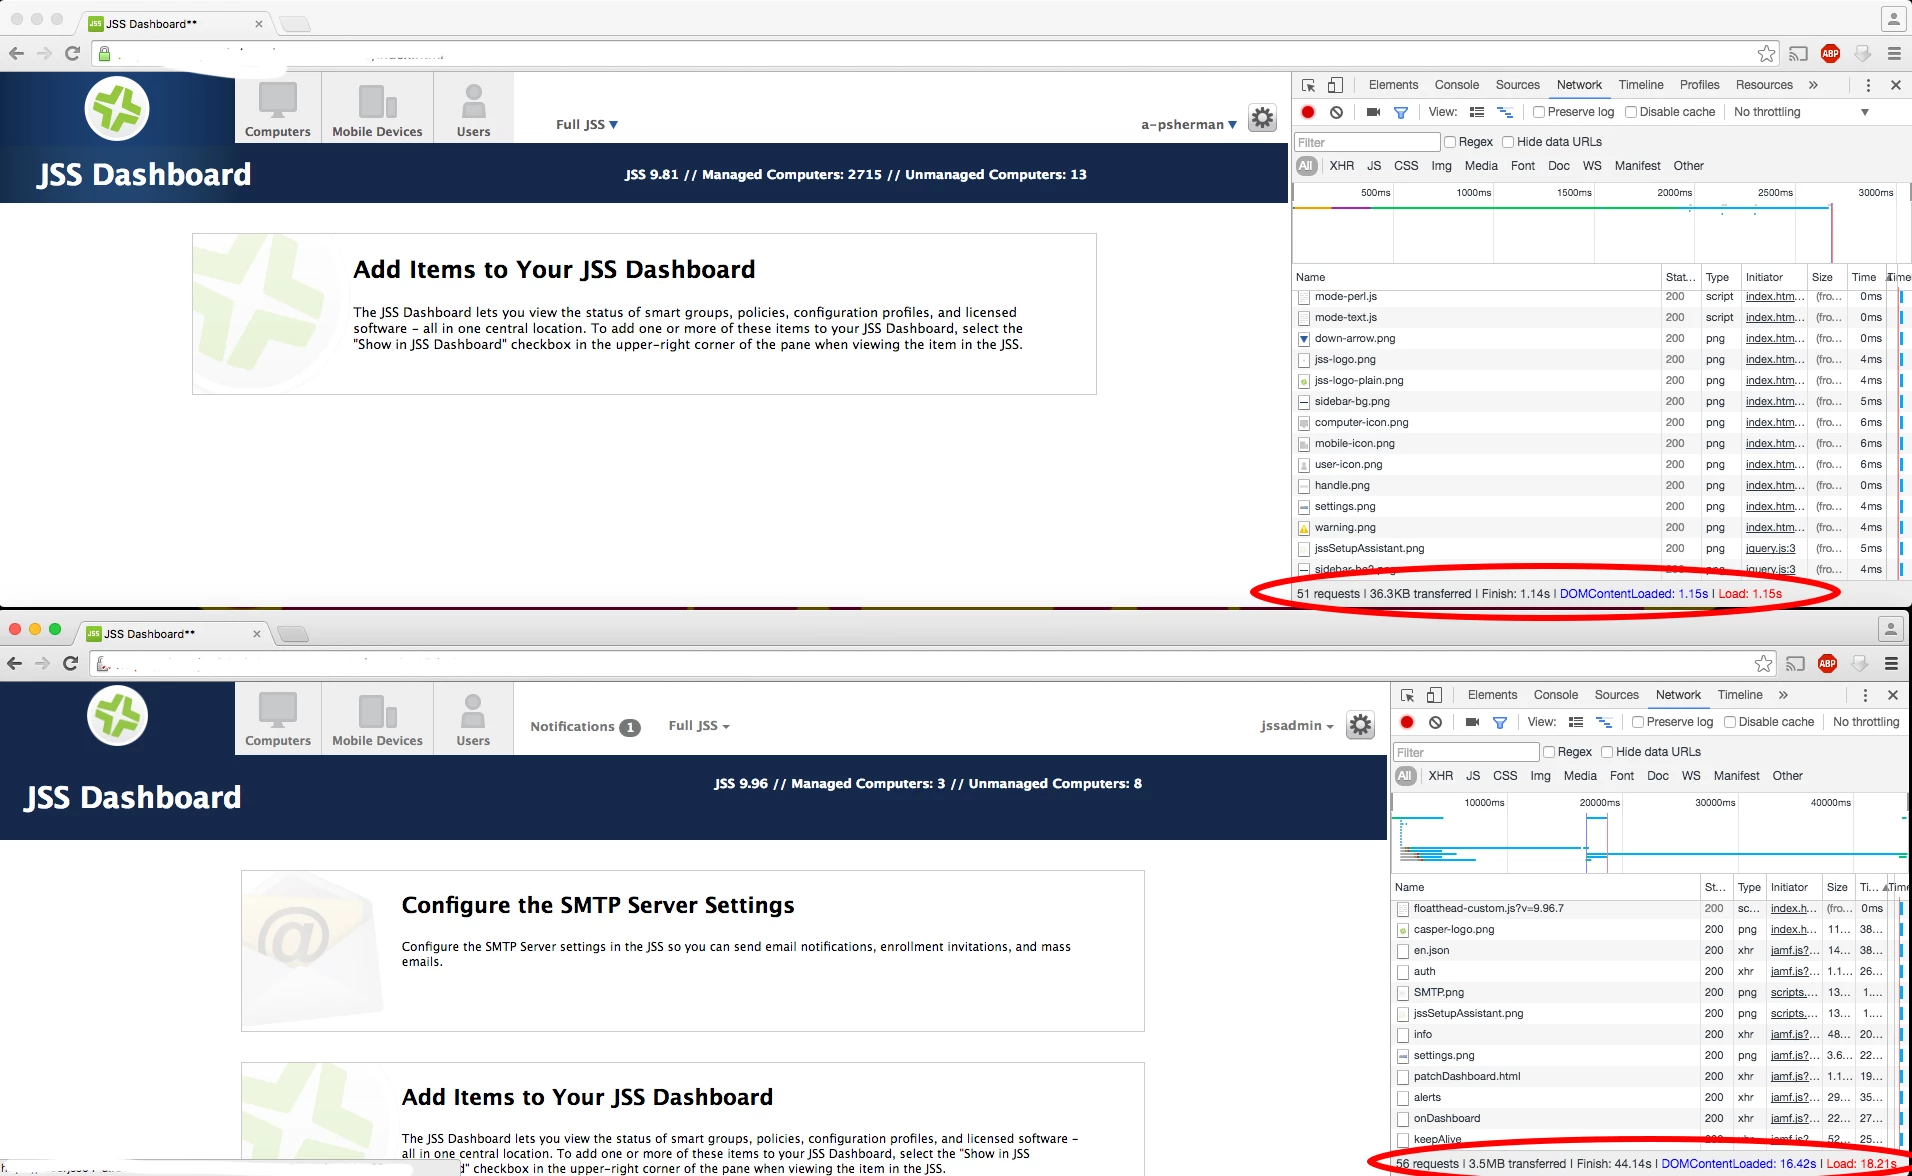Open Users in bottom JSS window
Viewport: 1912px width, 1176px height.
[473, 718]
